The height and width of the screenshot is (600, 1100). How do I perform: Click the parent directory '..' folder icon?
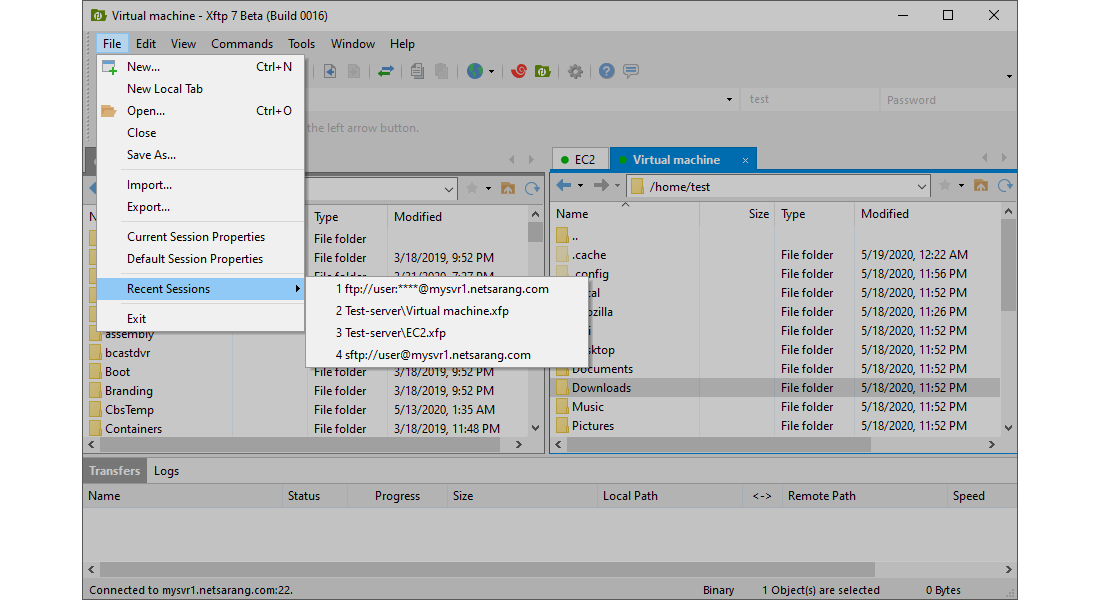[x=562, y=236]
